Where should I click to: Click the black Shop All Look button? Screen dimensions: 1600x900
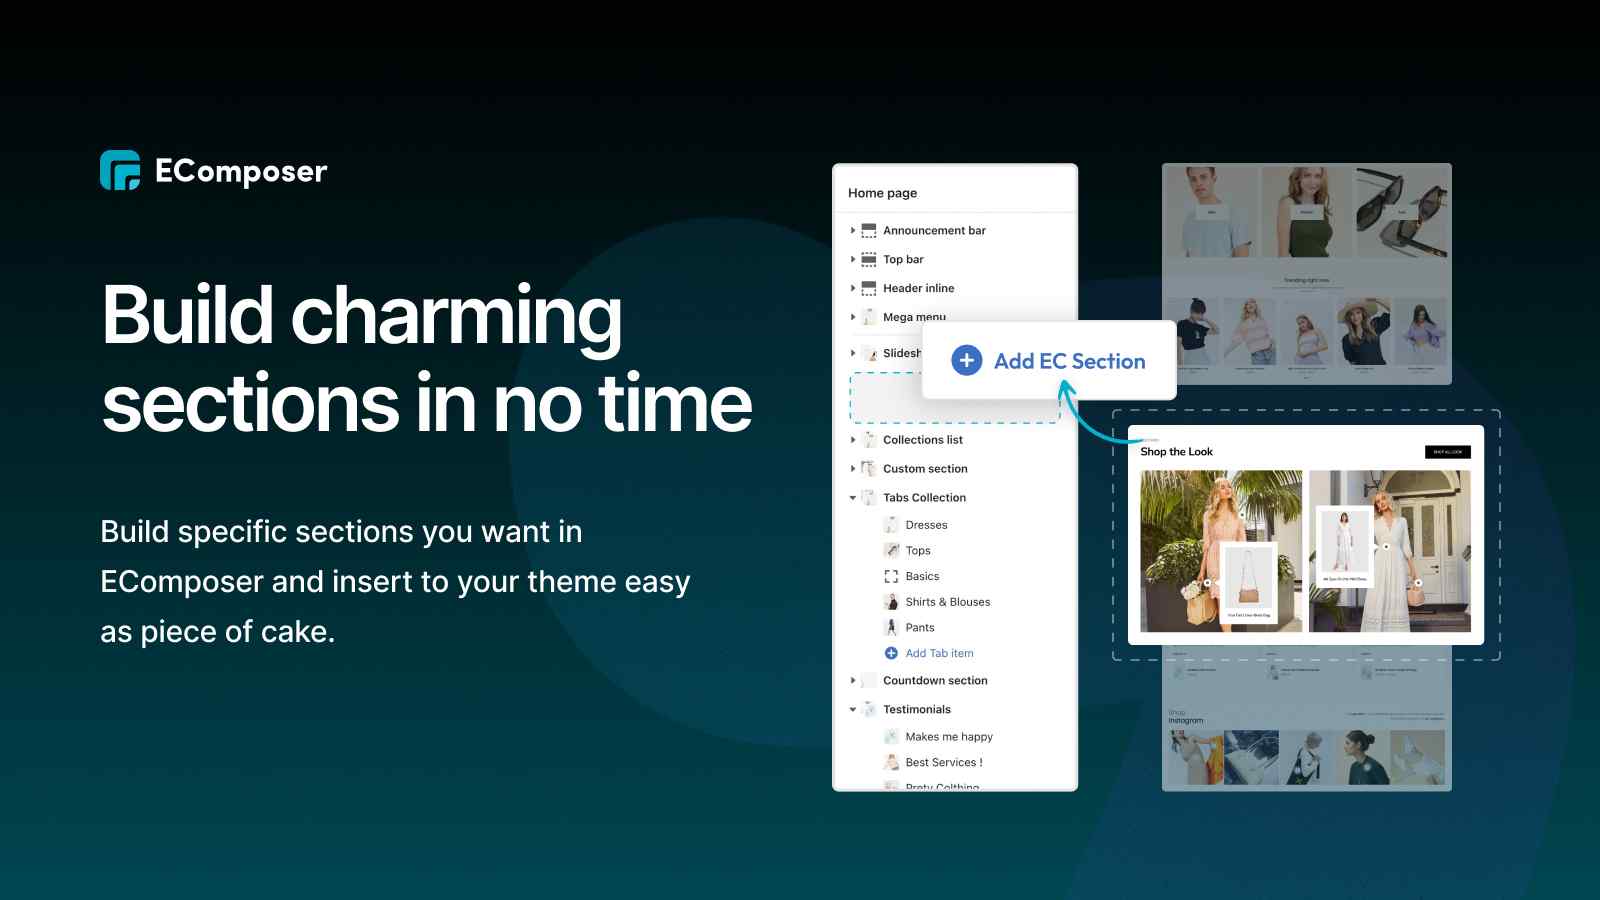[x=1447, y=452]
